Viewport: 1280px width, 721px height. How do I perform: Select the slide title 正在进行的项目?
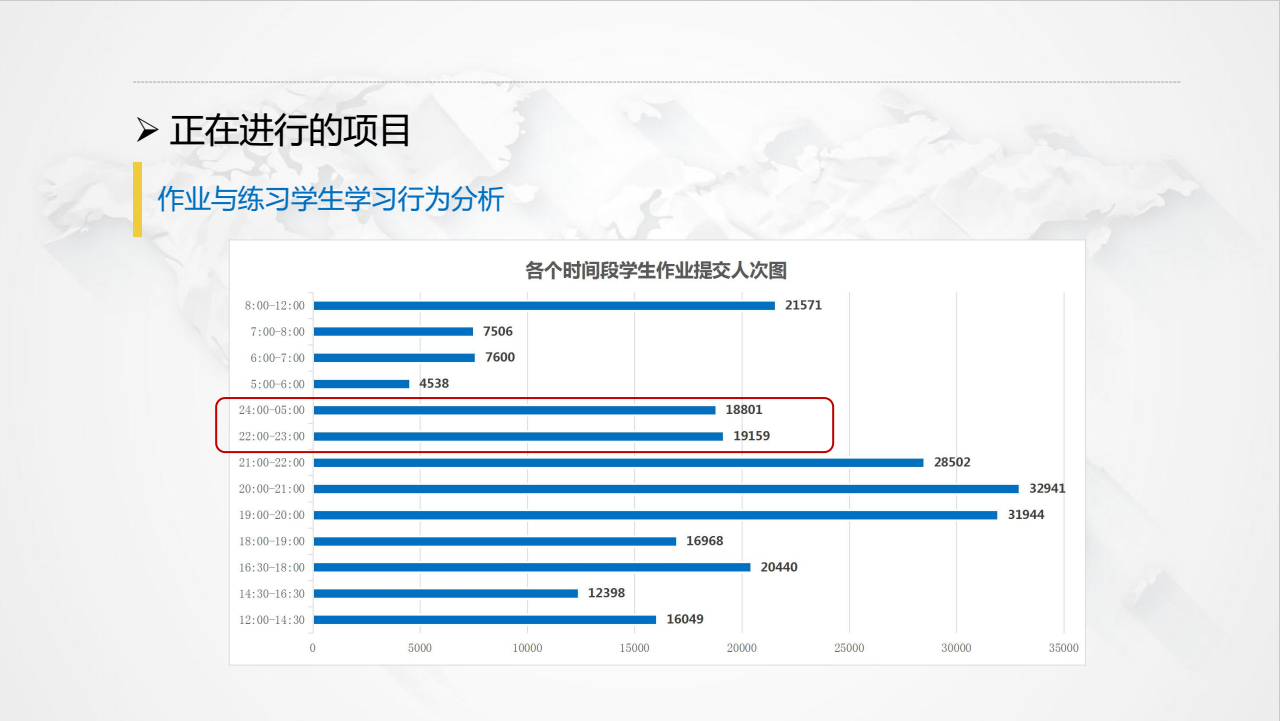pyautogui.click(x=290, y=130)
